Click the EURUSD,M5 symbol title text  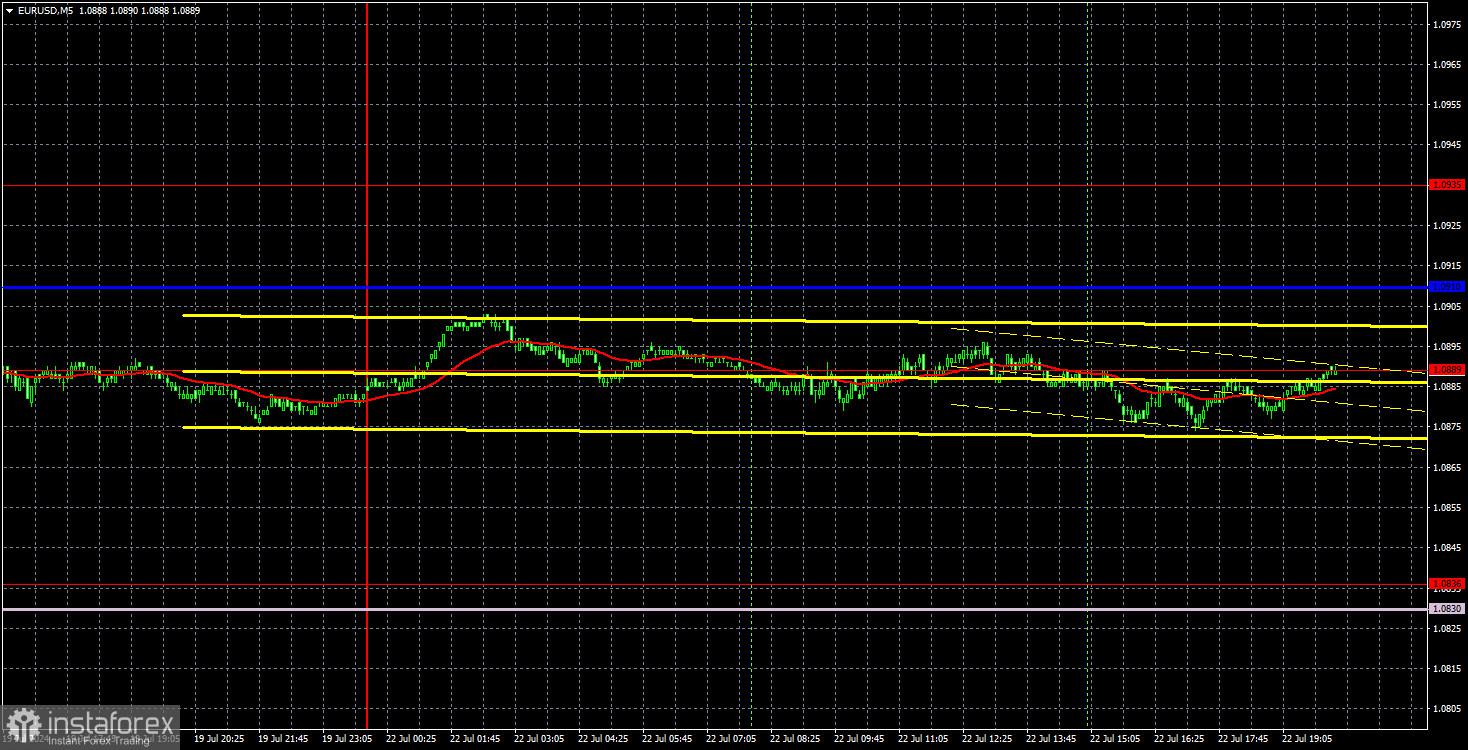pos(44,10)
